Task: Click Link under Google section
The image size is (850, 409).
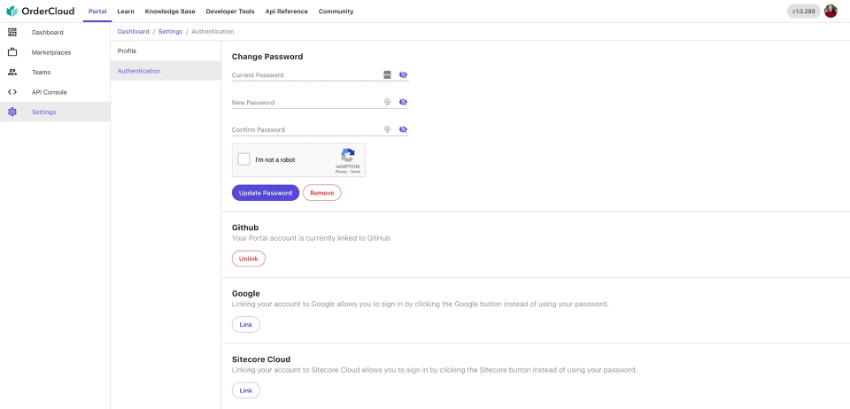Action: click(245, 325)
